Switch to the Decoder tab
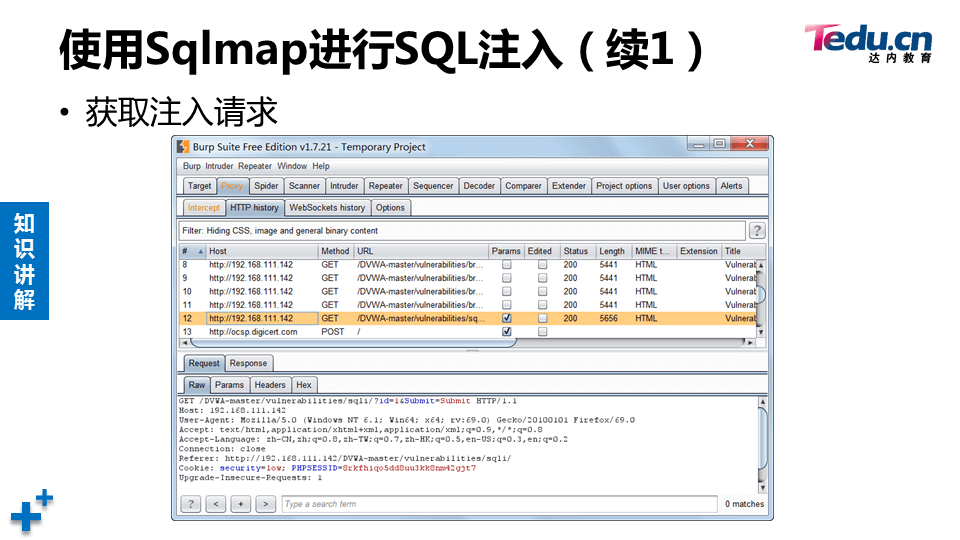 pos(479,186)
